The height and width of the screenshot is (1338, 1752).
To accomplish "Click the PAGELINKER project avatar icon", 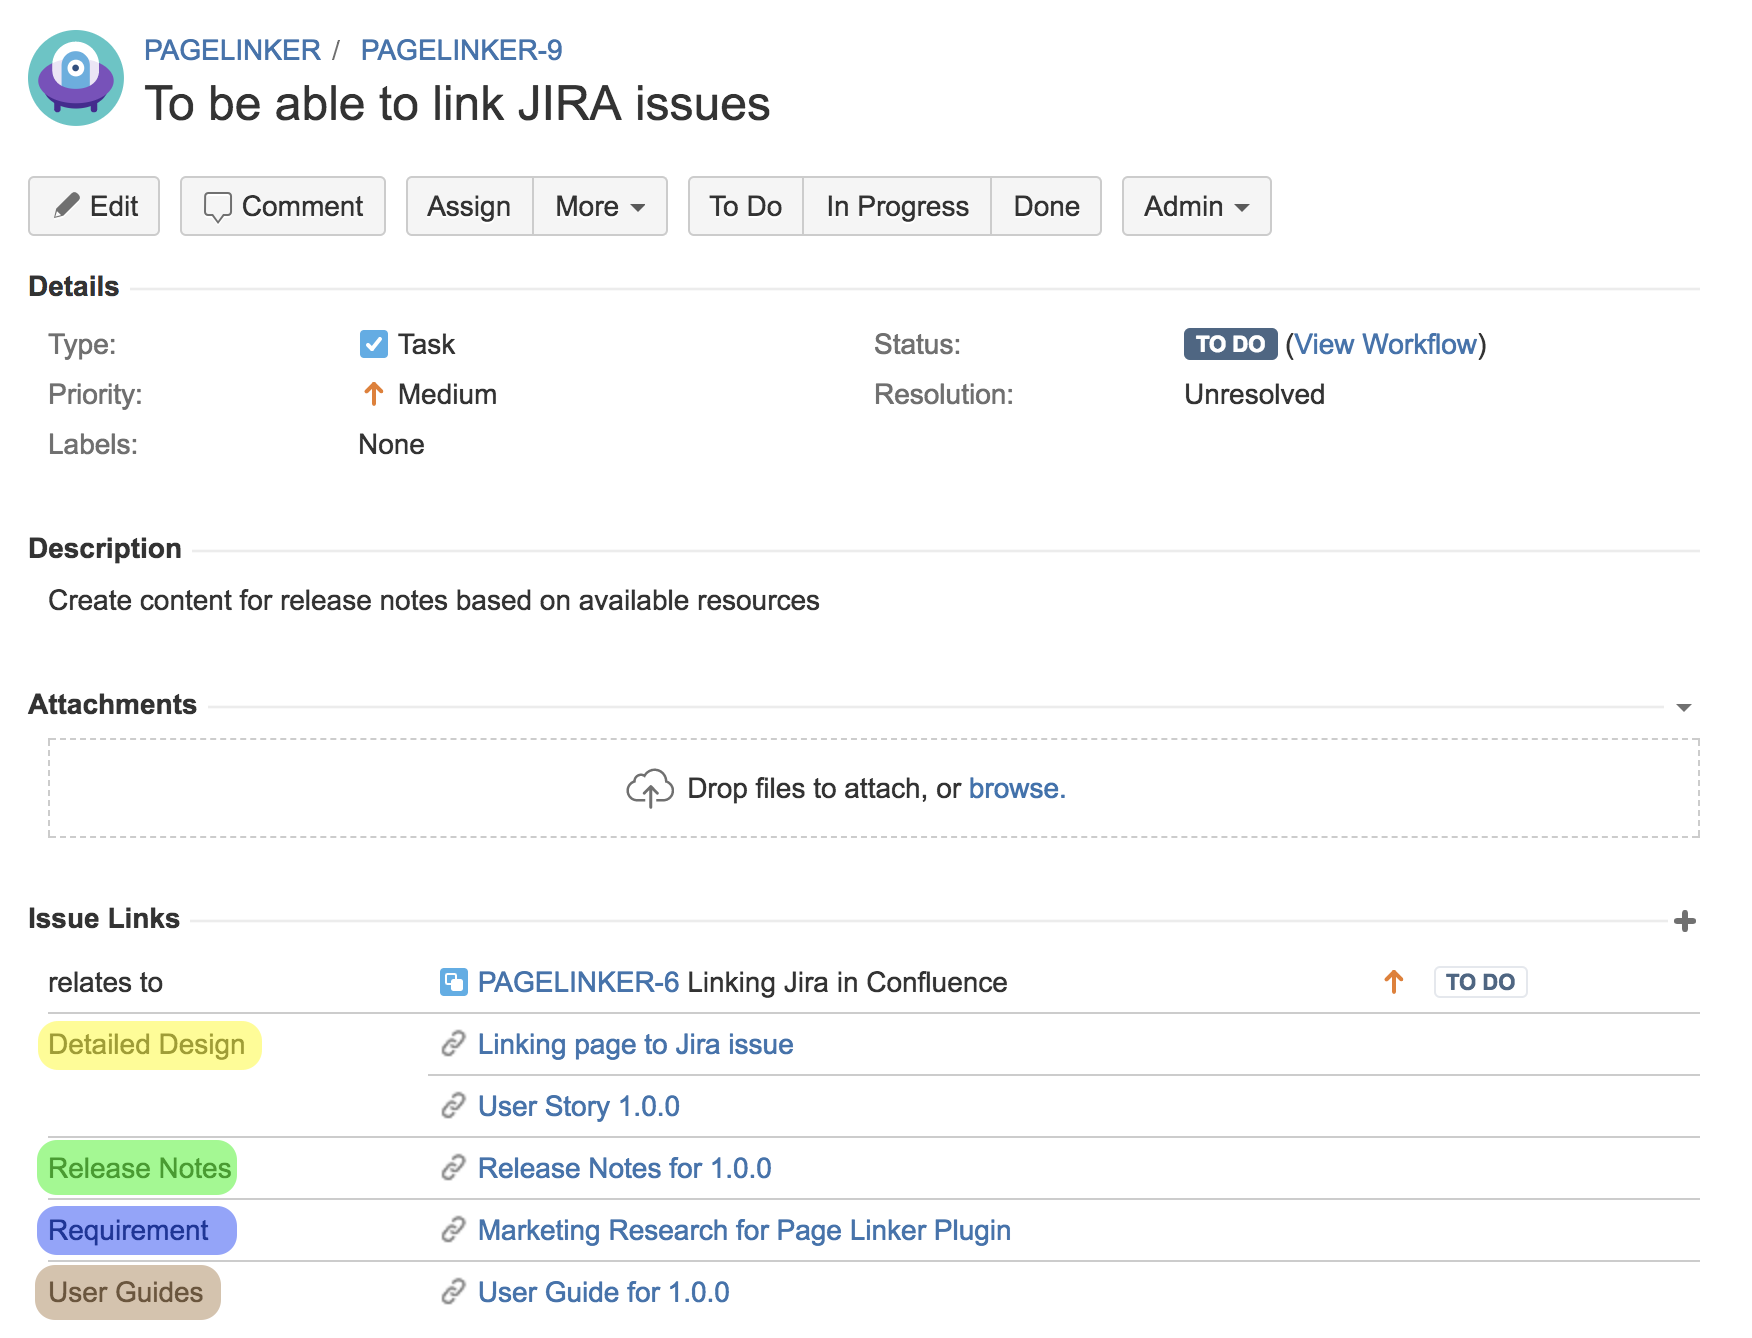I will click(x=76, y=78).
